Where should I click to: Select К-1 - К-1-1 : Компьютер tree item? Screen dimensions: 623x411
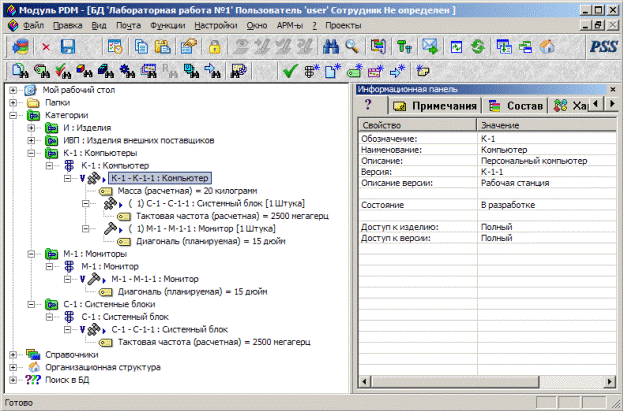coord(160,178)
